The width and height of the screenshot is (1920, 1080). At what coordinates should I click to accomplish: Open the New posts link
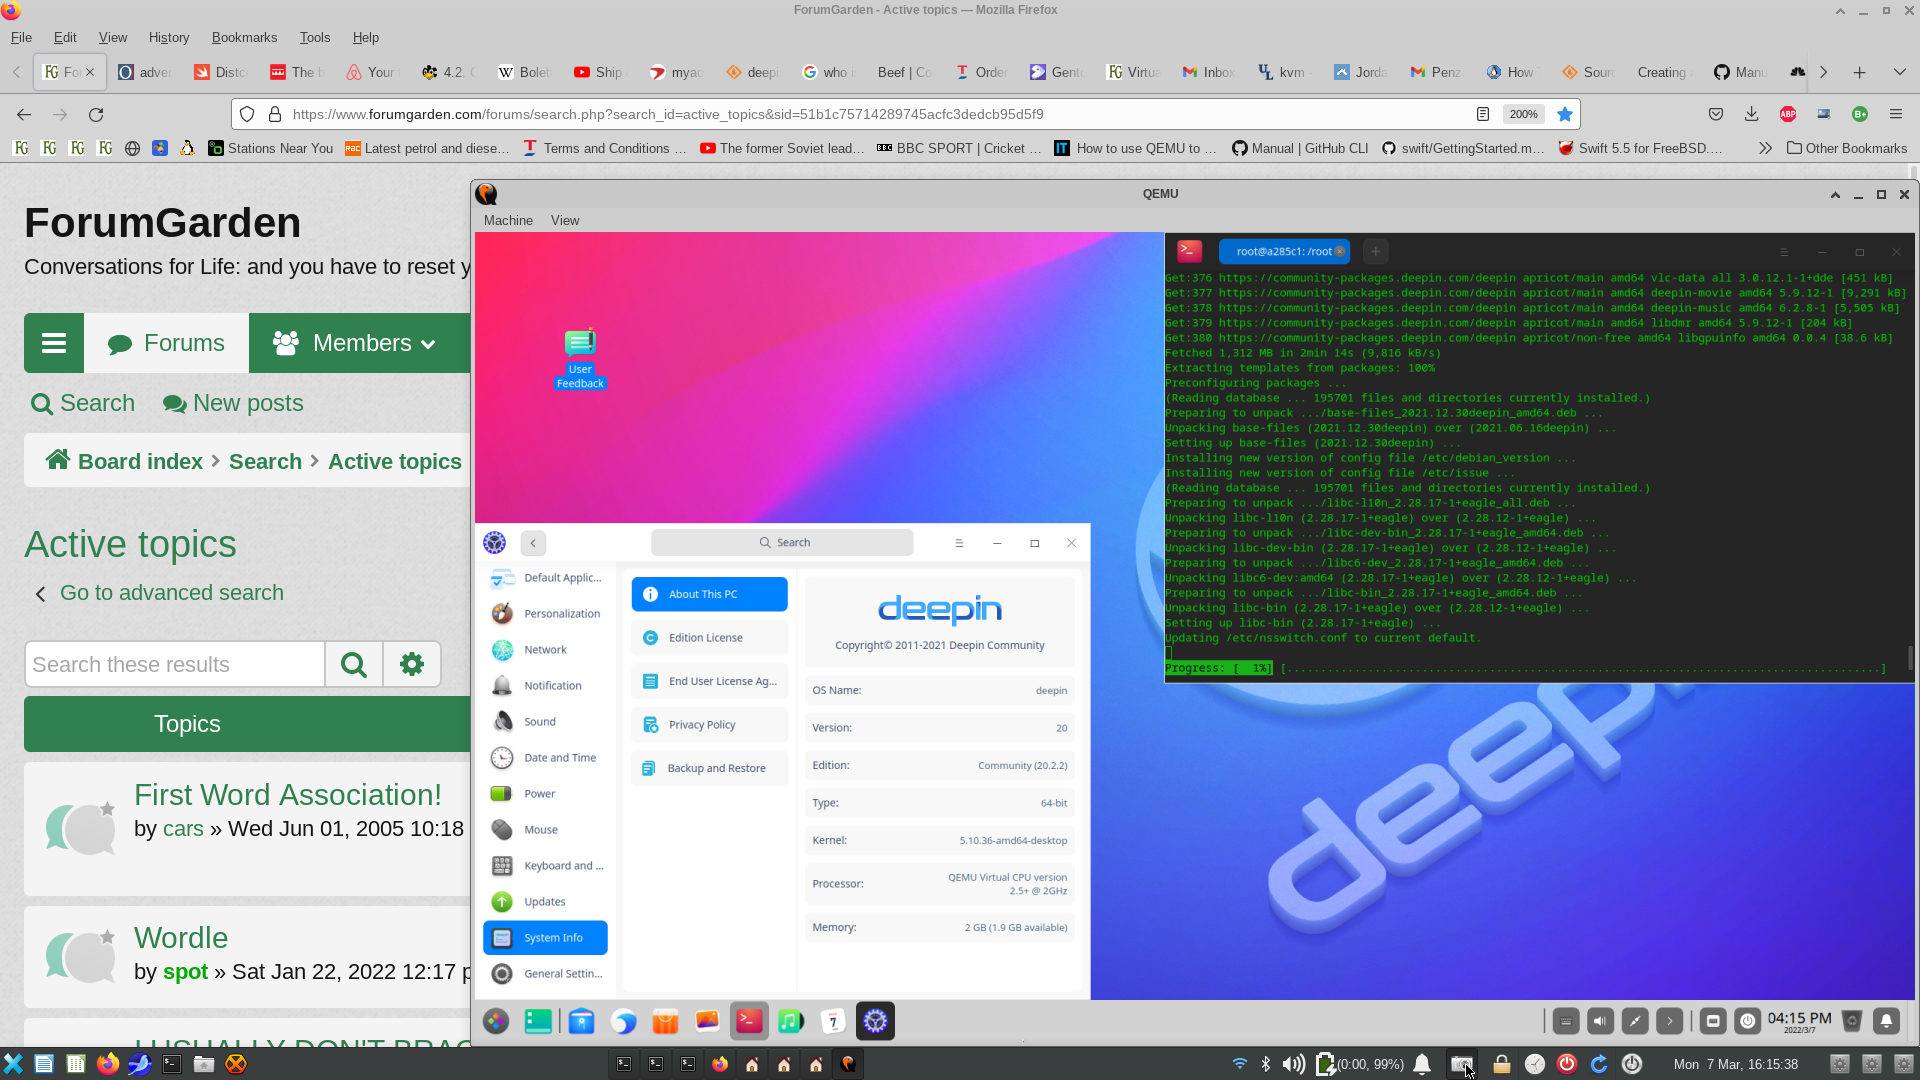[x=233, y=403]
